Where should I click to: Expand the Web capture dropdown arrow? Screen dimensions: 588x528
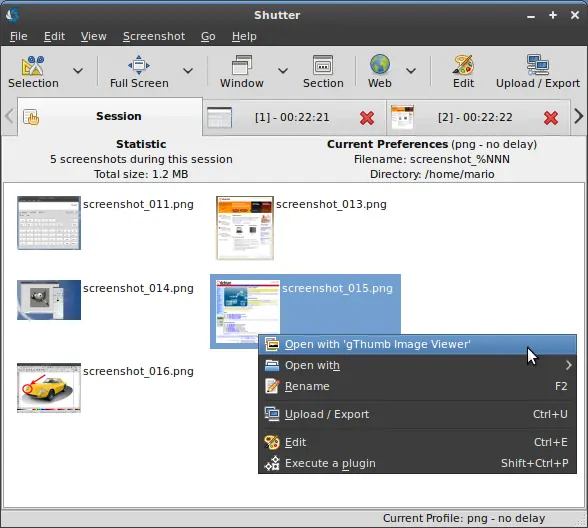point(411,70)
